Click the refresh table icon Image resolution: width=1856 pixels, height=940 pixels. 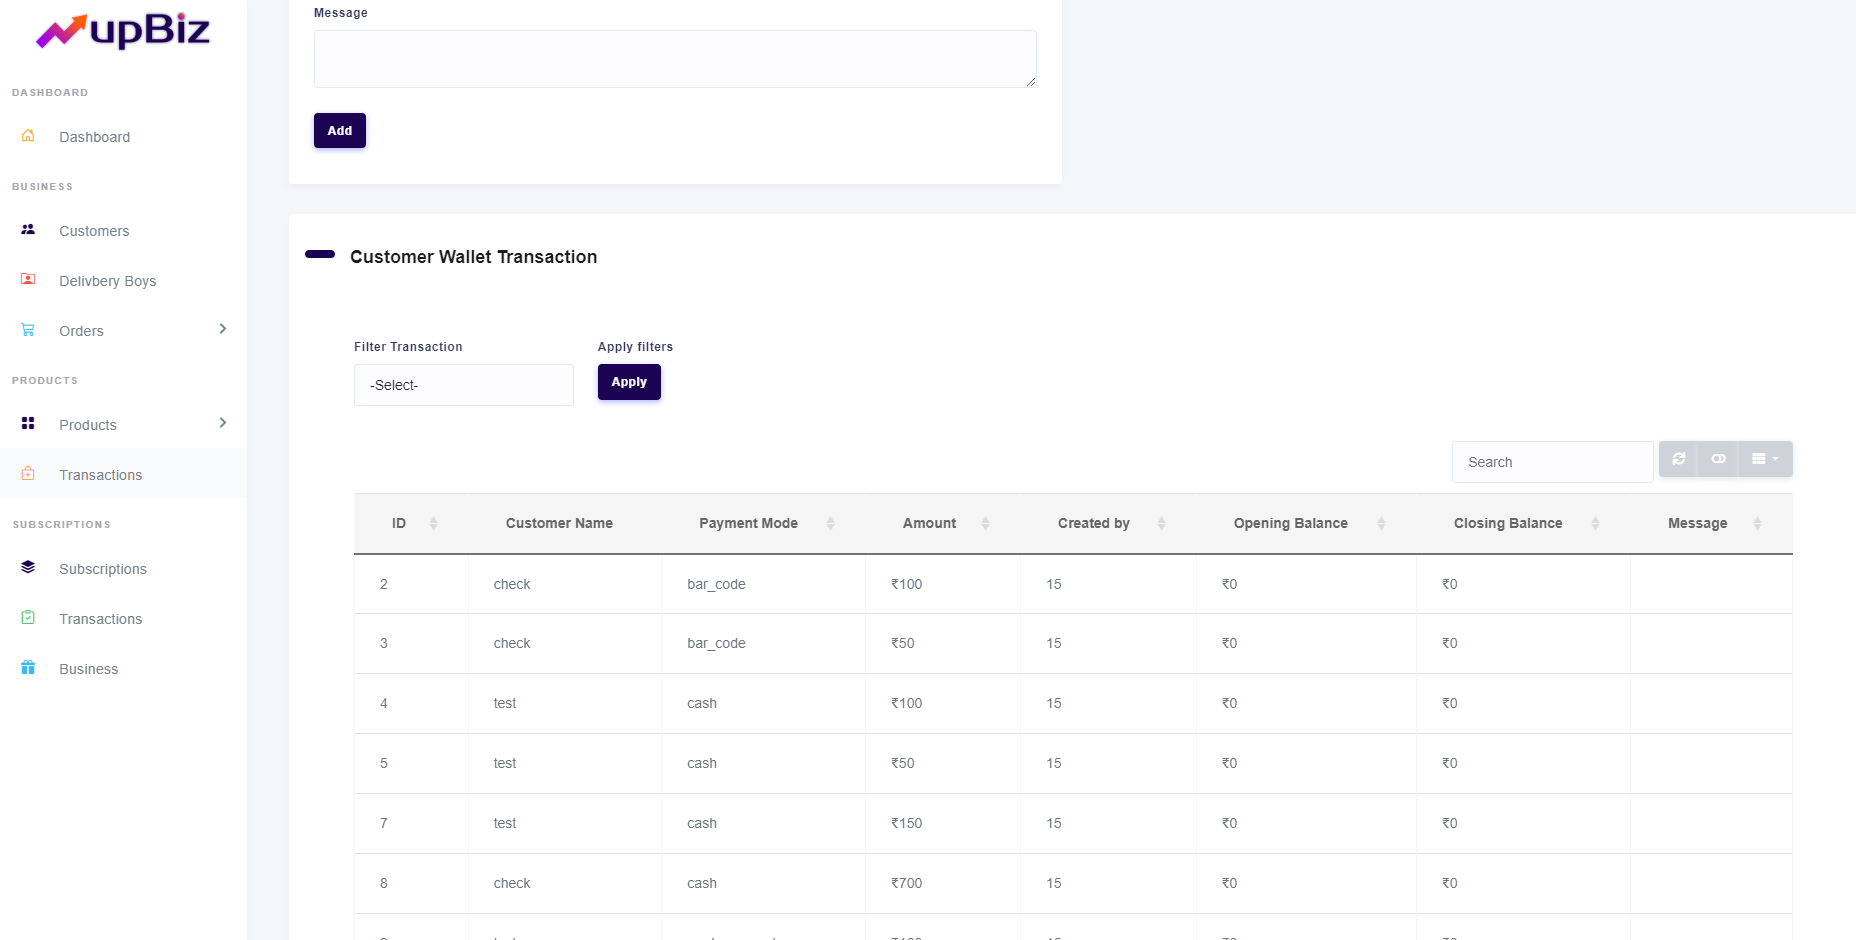(x=1679, y=459)
